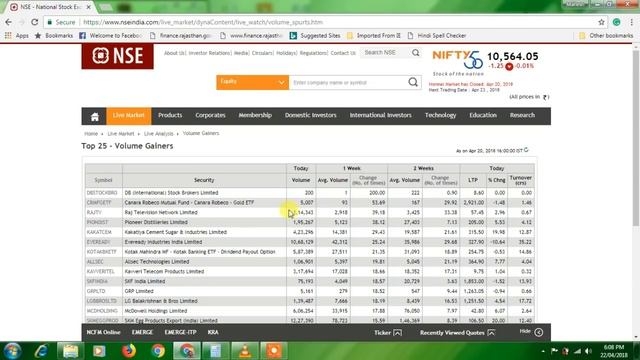Expand the Ticker panel
Image resolution: width=640 pixels, height=360 pixels.
[388, 333]
